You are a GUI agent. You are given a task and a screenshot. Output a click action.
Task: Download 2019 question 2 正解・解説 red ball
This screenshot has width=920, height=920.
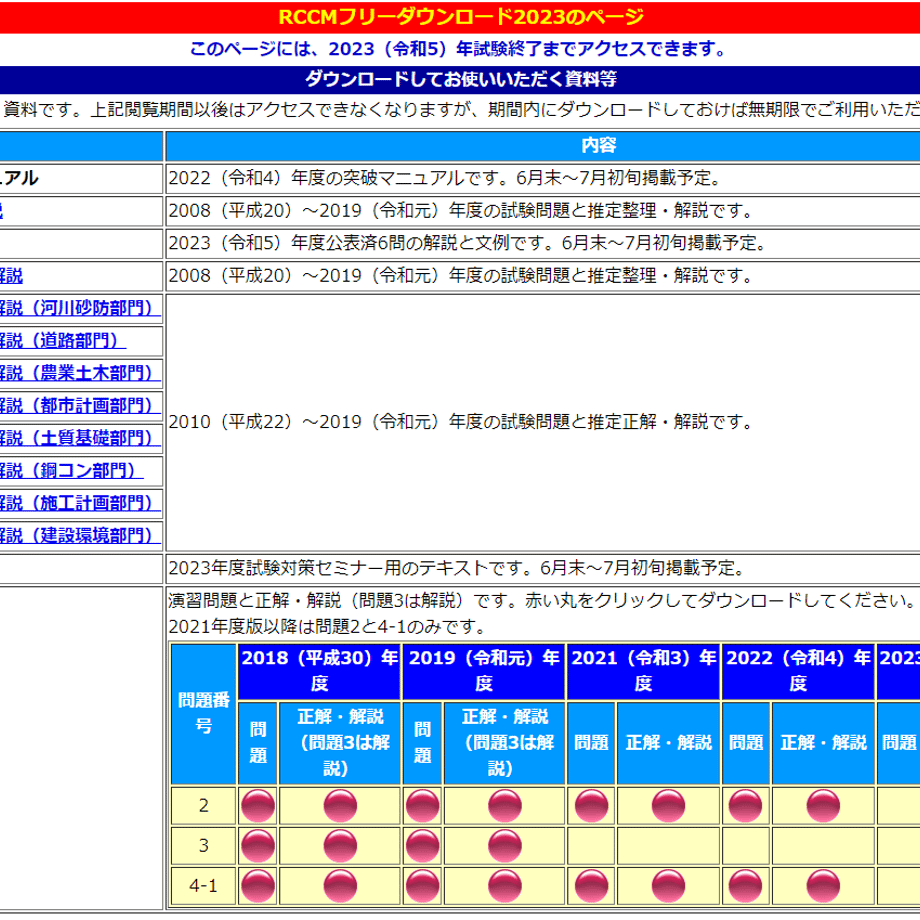505,806
